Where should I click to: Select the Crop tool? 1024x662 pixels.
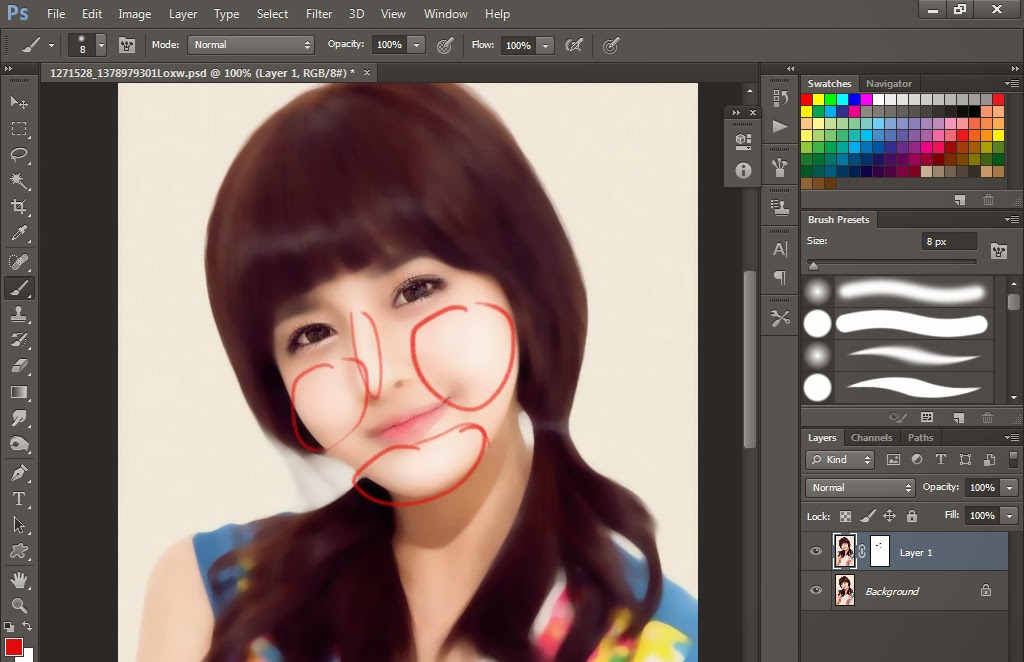pyautogui.click(x=19, y=207)
